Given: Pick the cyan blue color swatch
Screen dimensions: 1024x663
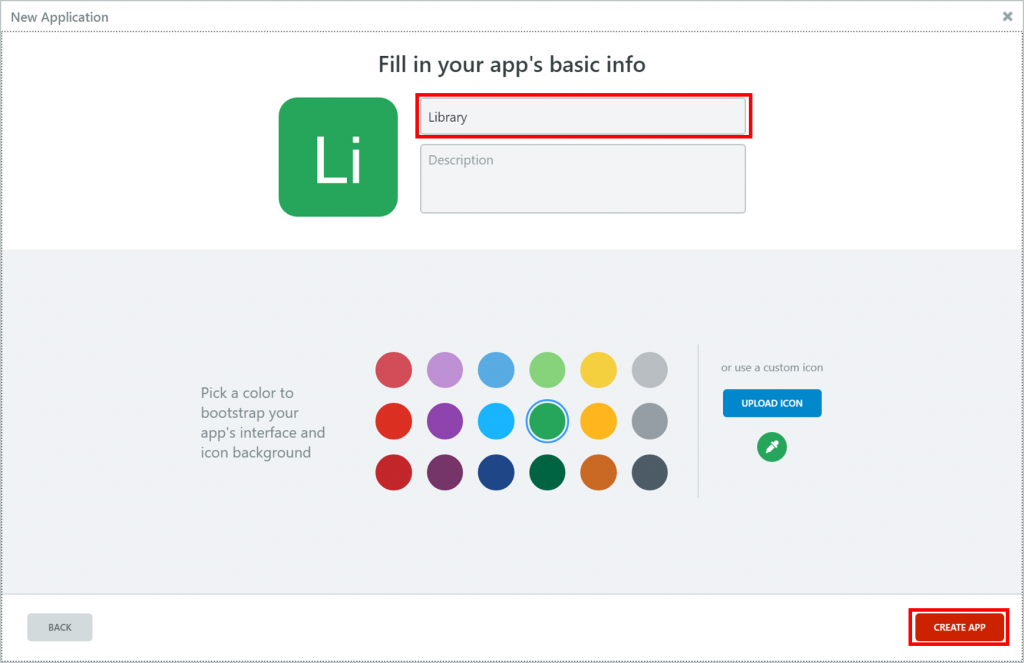Looking at the screenshot, I should pyautogui.click(x=496, y=421).
